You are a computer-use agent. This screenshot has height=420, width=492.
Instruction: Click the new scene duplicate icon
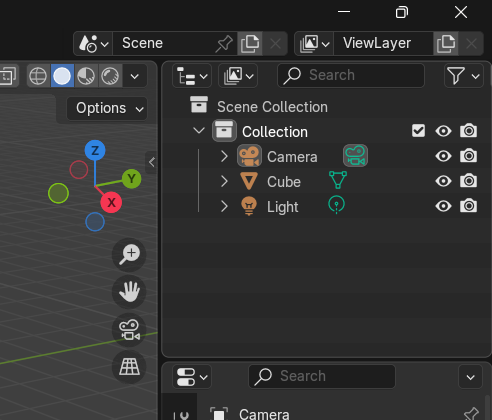pos(250,43)
